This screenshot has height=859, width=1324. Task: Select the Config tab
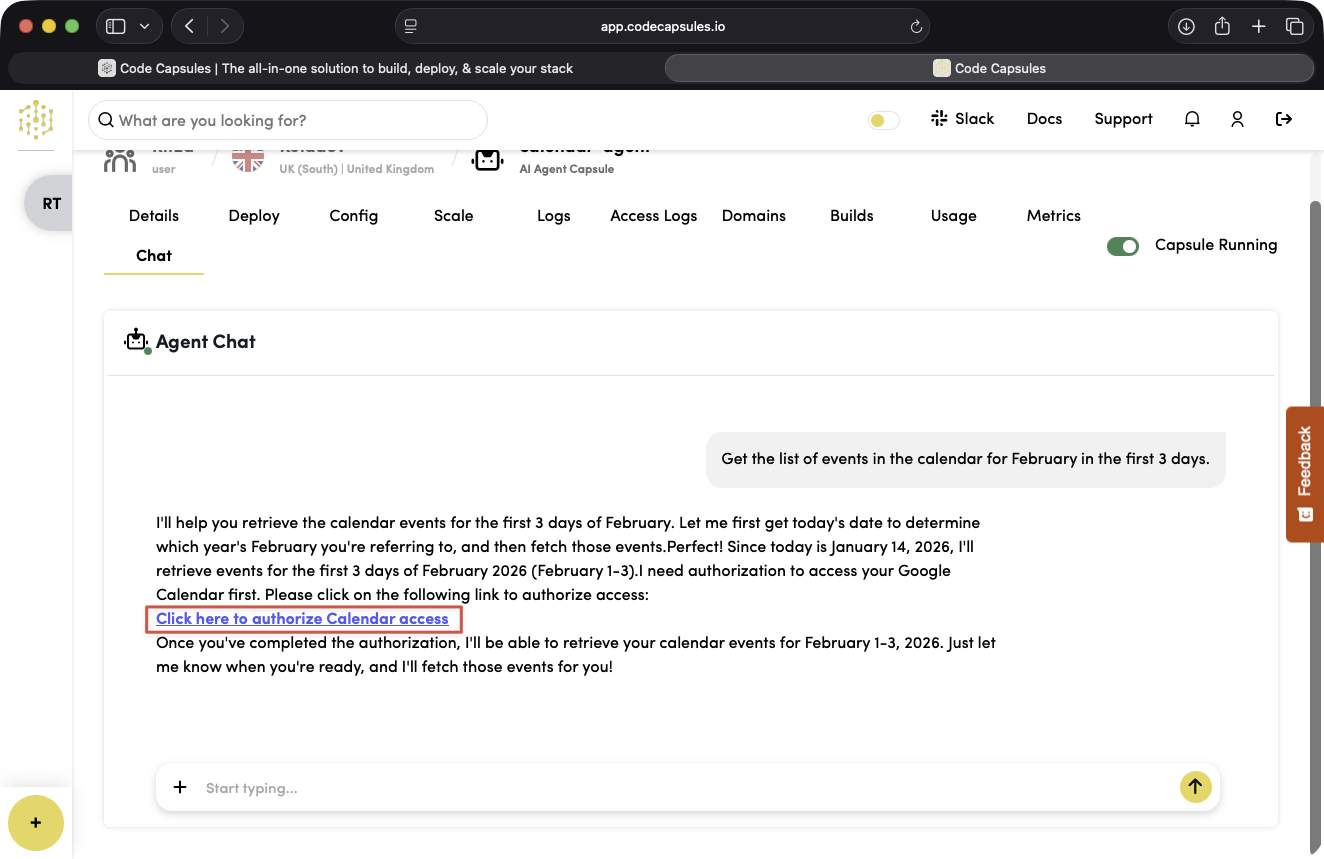pos(354,216)
